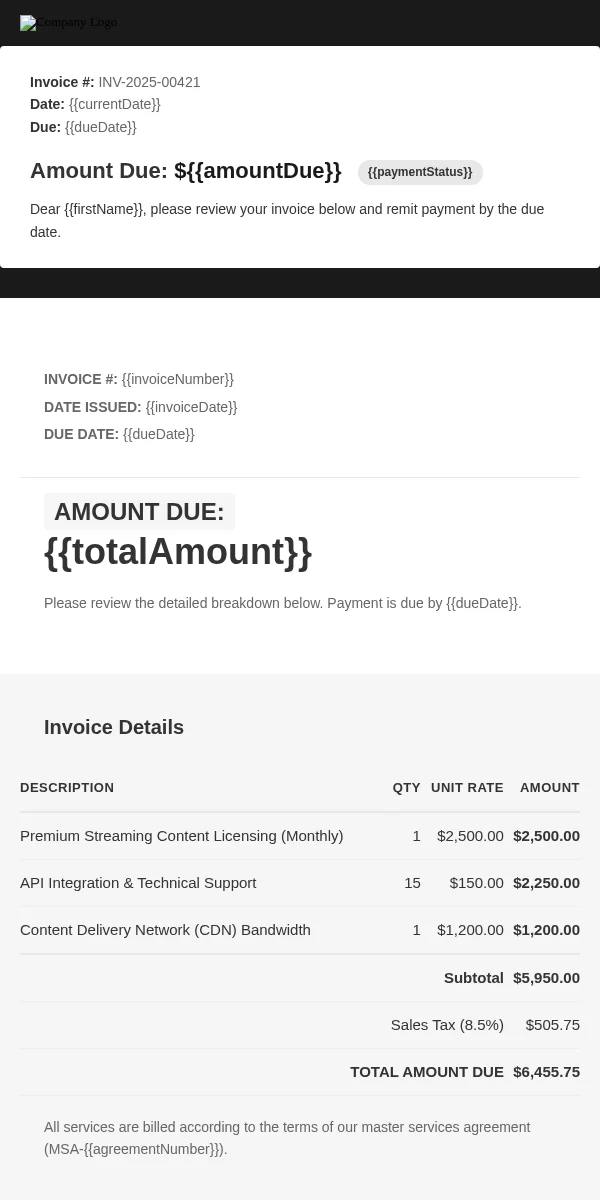
Task: Select the API Integration & Technical Support row
Action: pos(300,883)
